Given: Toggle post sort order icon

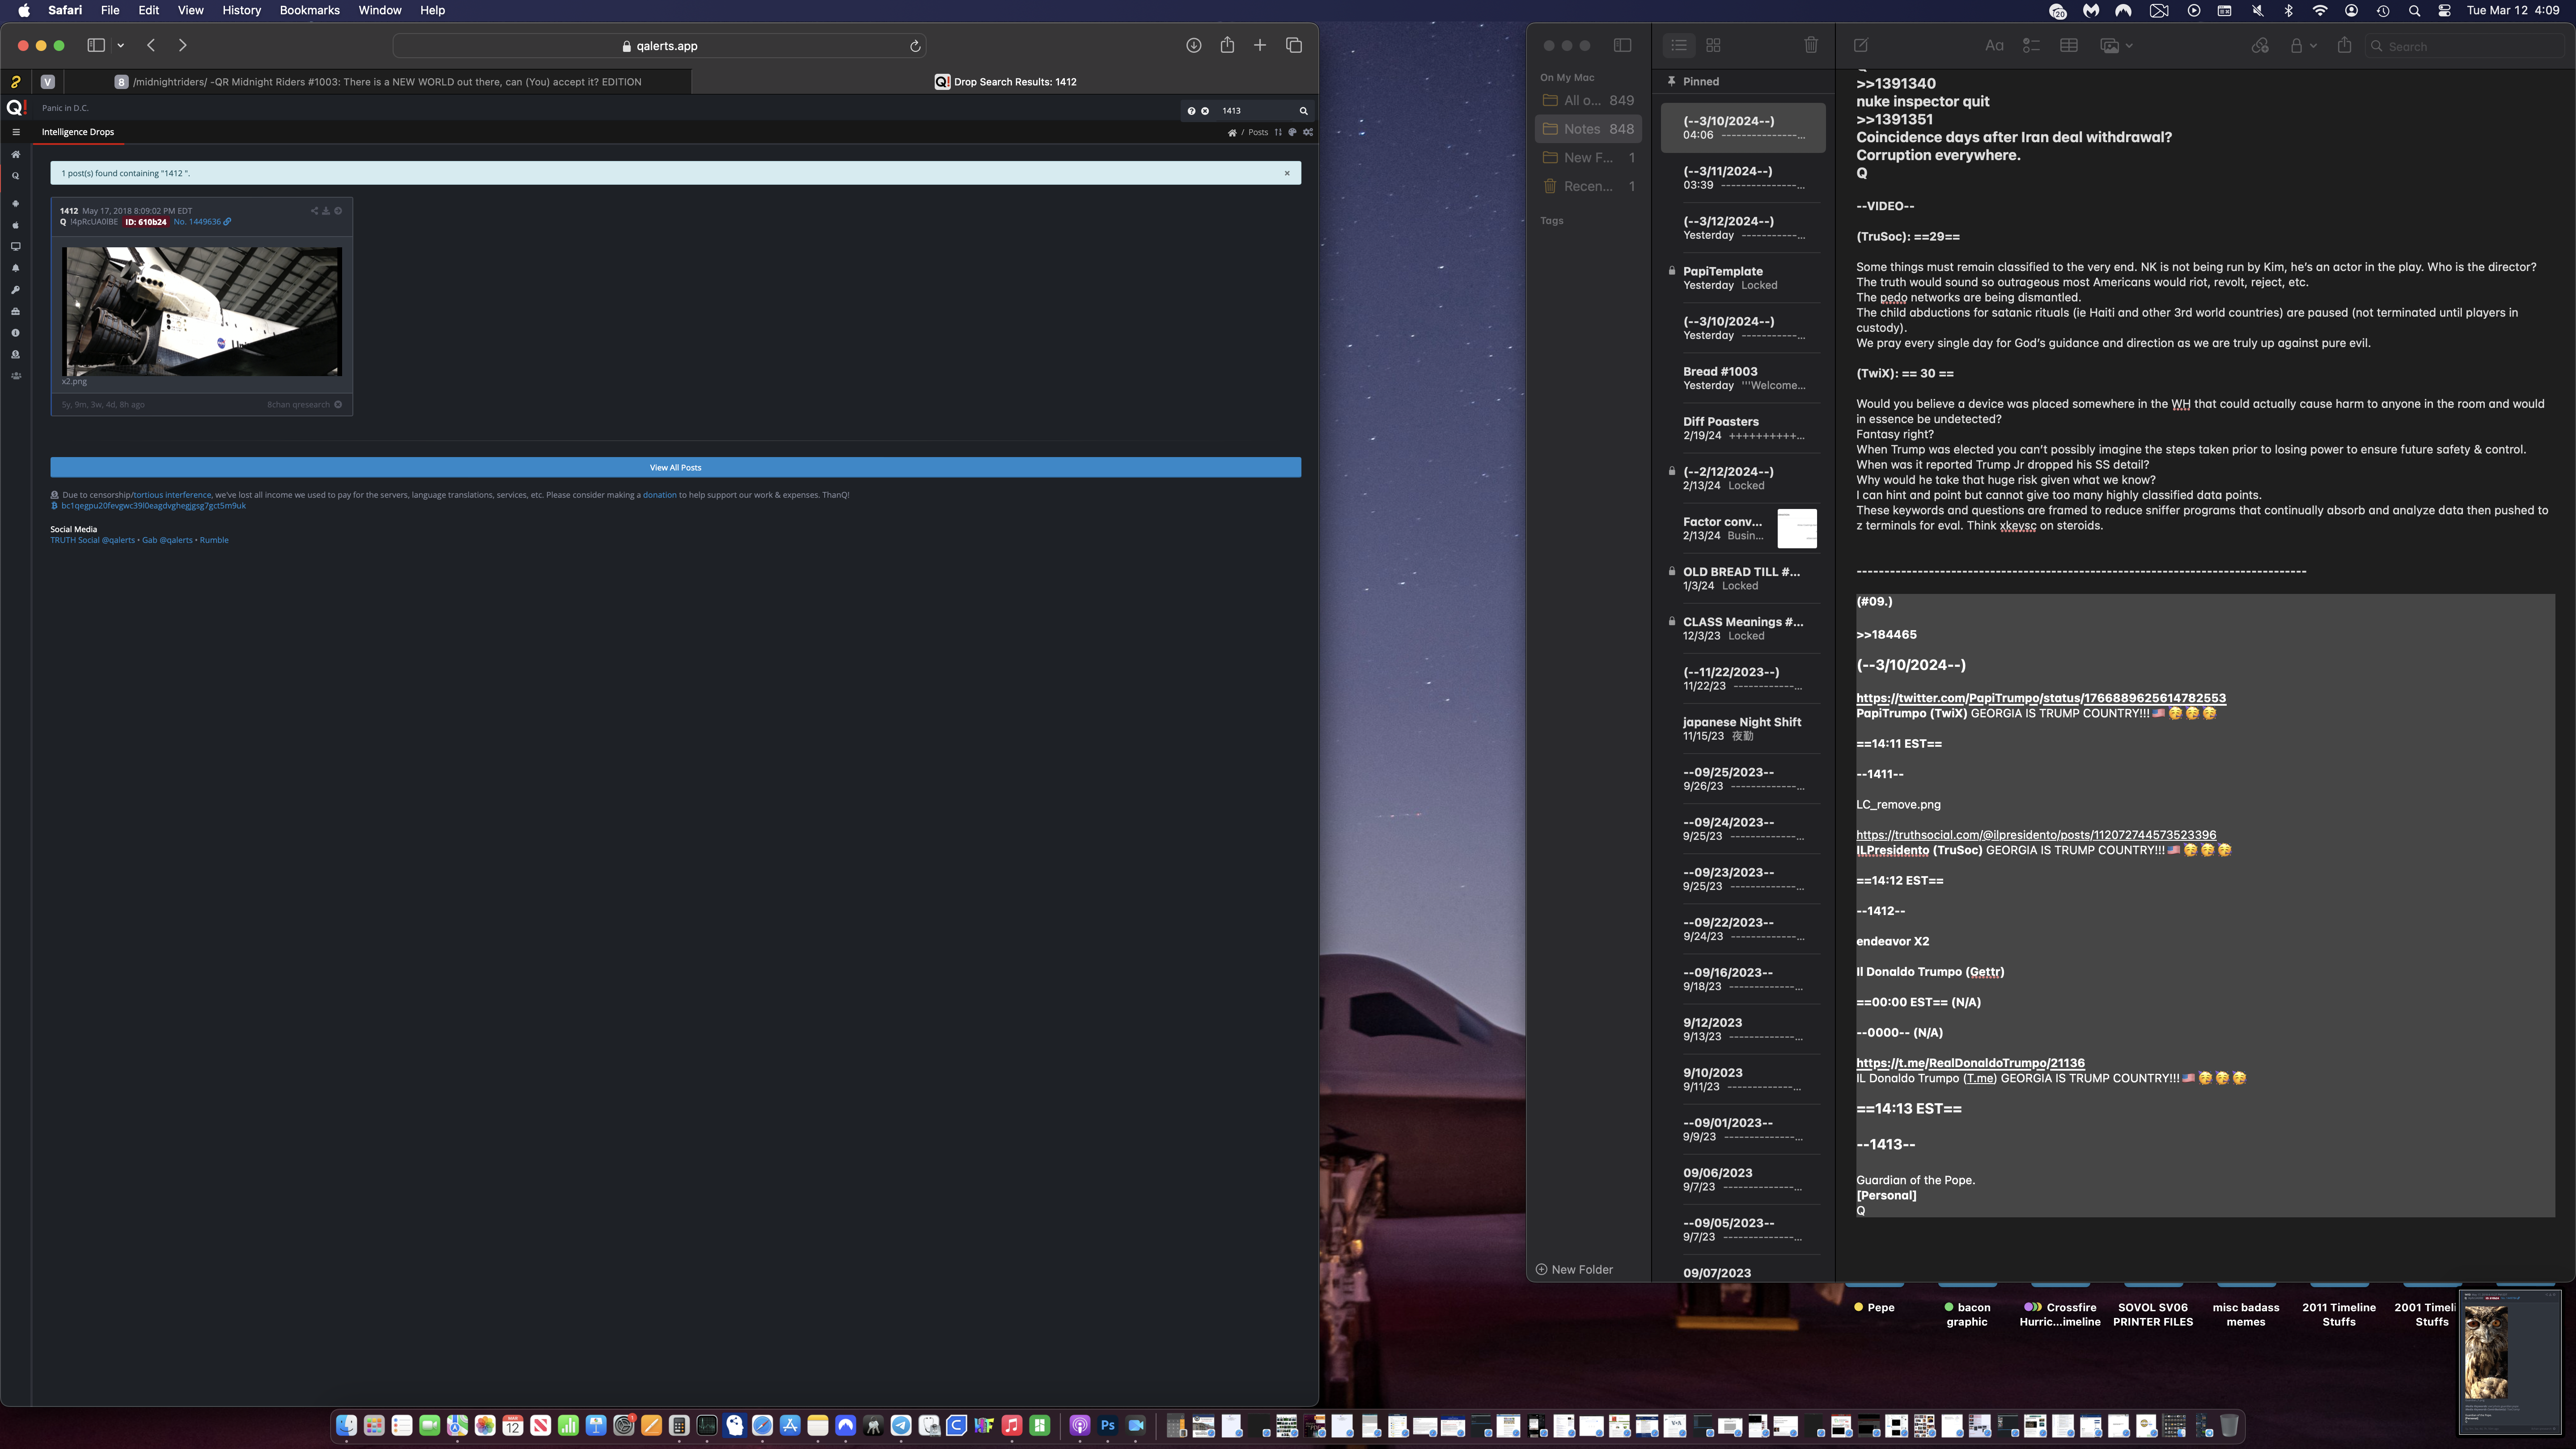Looking at the screenshot, I should click(1278, 132).
